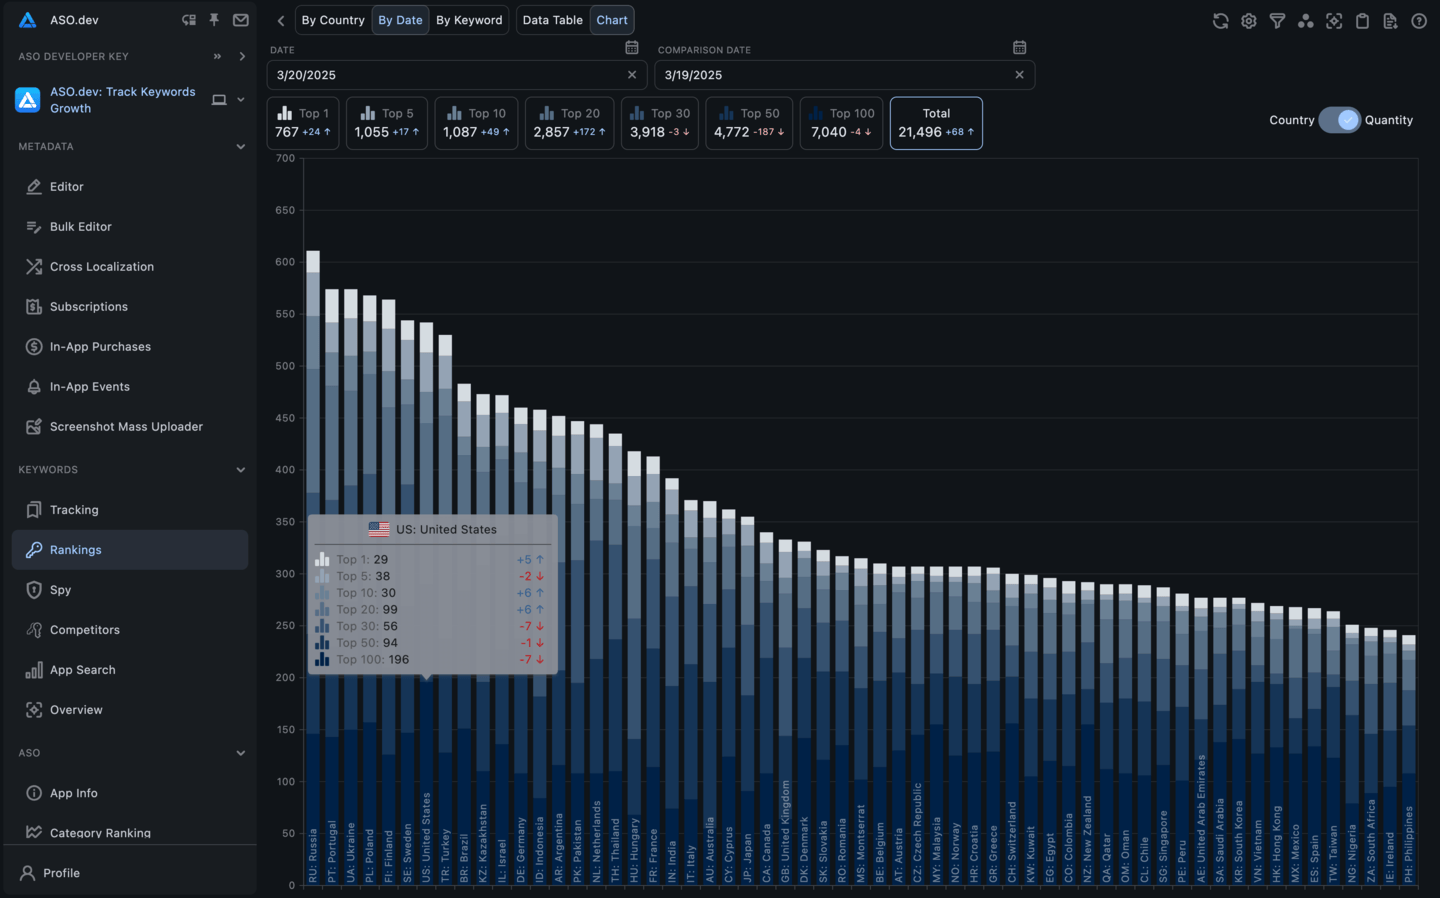This screenshot has height=898, width=1440.
Task: Collapse the KEYWORDS section chevron
Action: [x=241, y=469]
